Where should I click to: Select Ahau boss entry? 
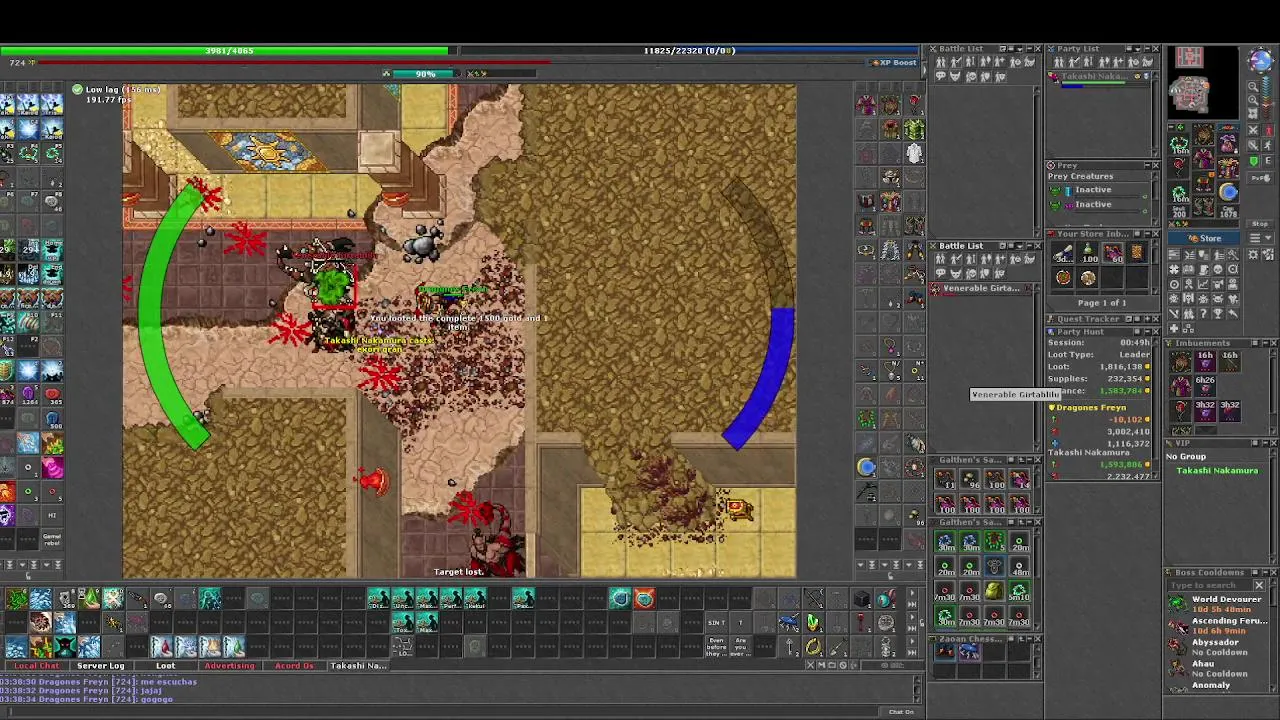1218,669
